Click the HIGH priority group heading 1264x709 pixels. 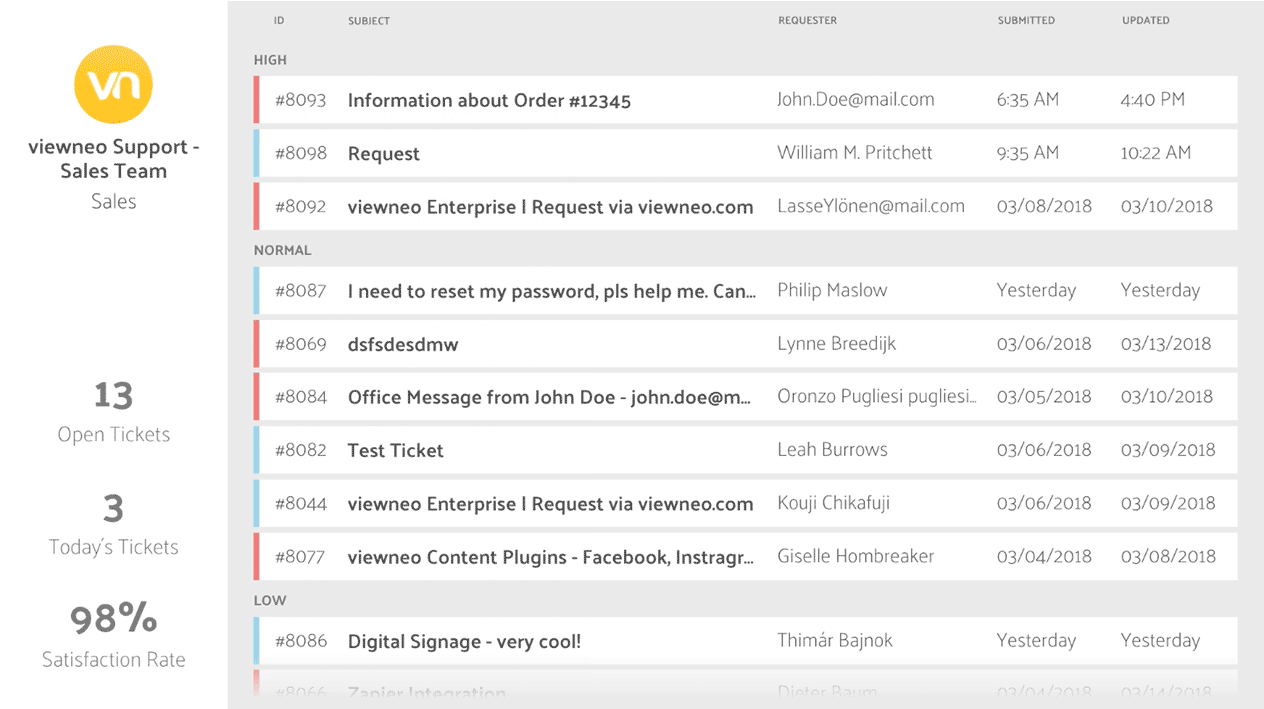pyautogui.click(x=270, y=60)
